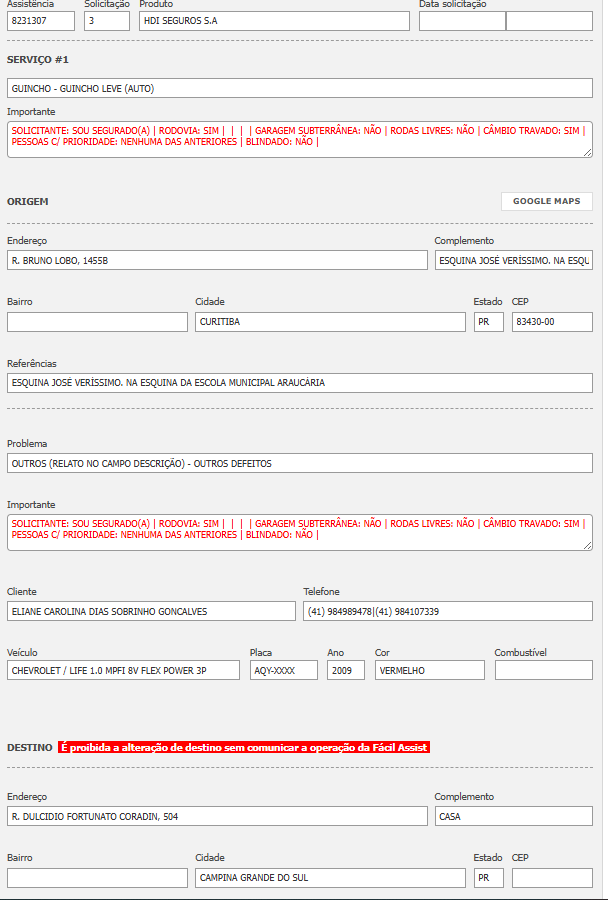
Task: Click the Assistência field showing 8231307
Action: 41,21
